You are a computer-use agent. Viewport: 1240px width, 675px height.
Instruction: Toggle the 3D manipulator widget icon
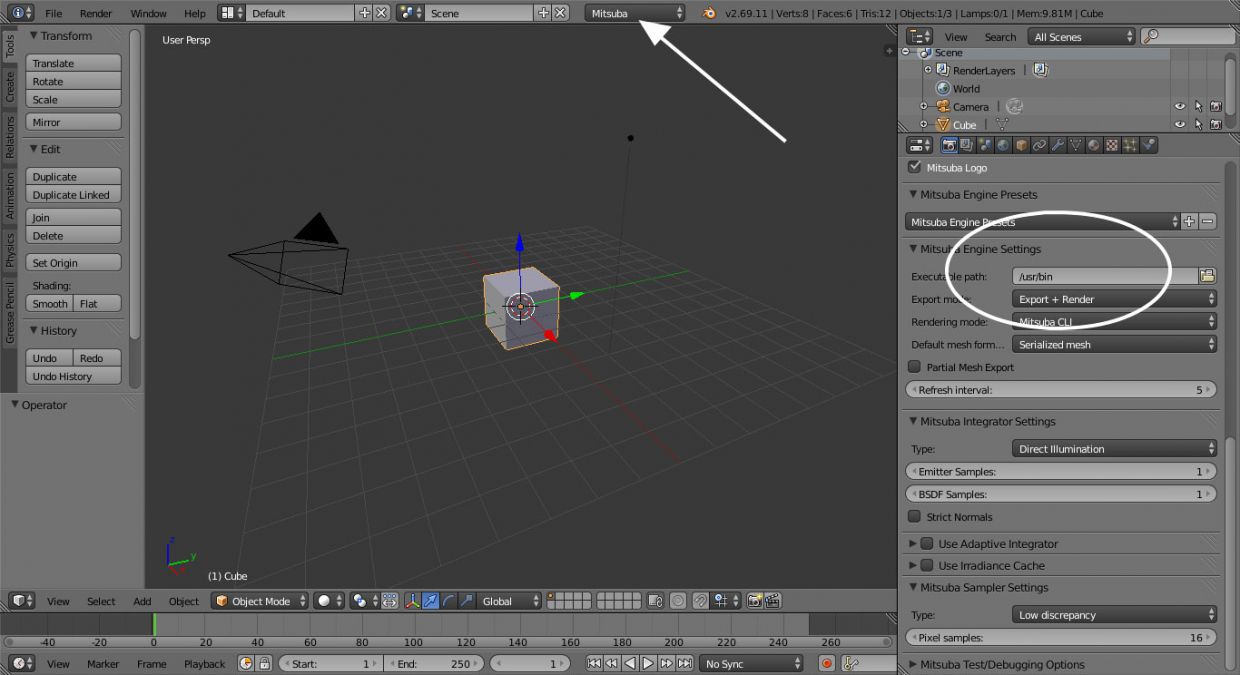click(412, 601)
